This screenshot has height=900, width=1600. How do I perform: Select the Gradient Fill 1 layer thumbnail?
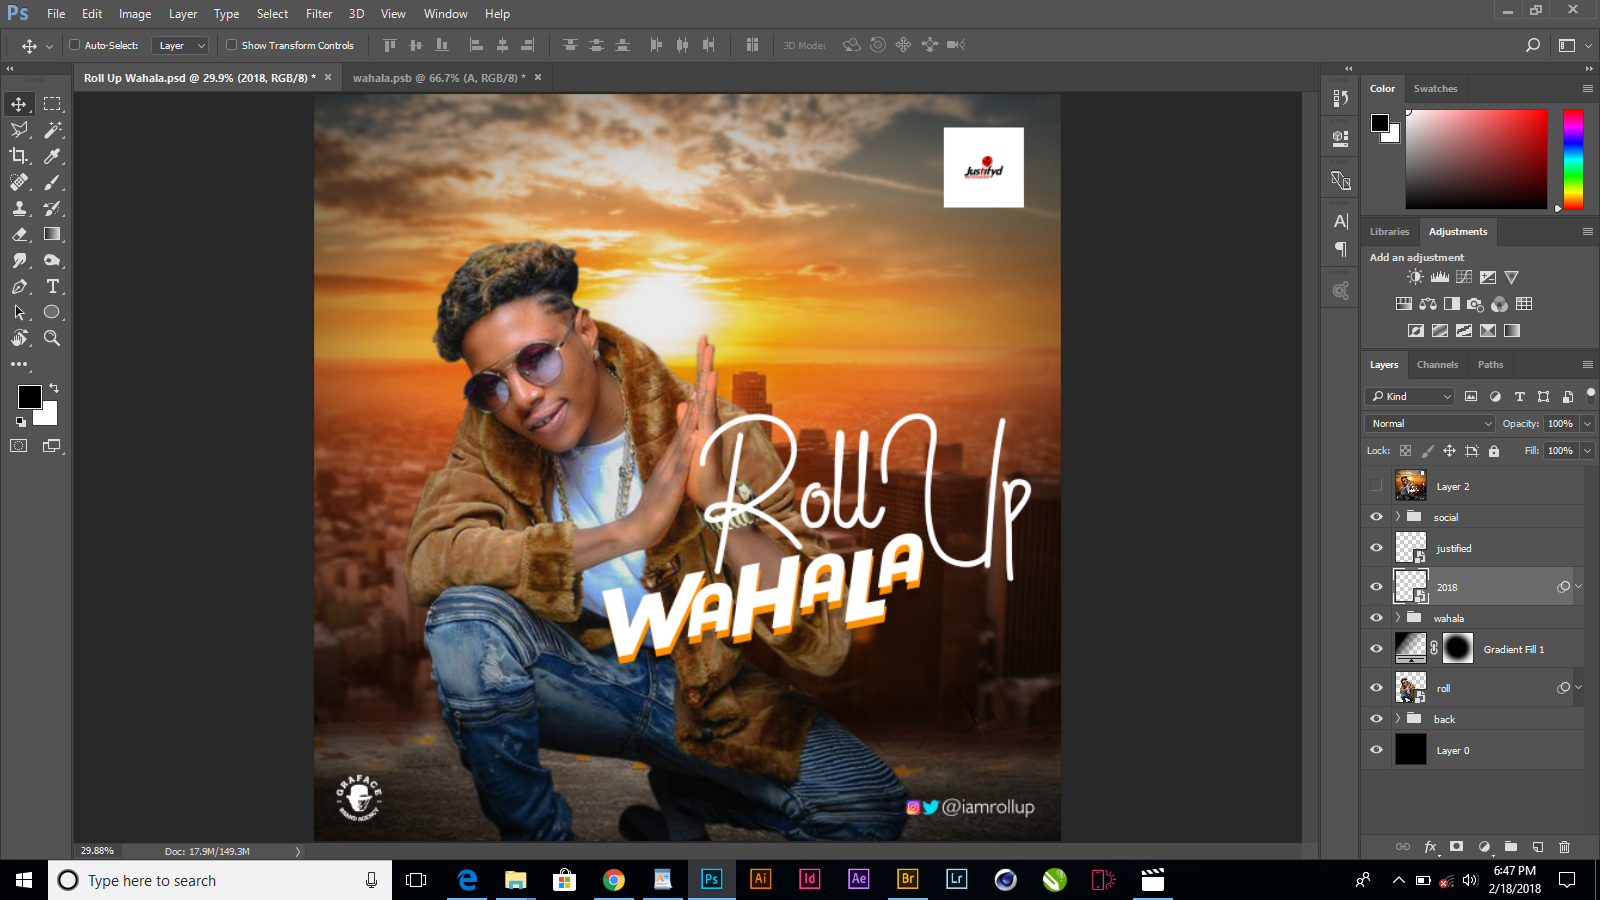[x=1410, y=648]
